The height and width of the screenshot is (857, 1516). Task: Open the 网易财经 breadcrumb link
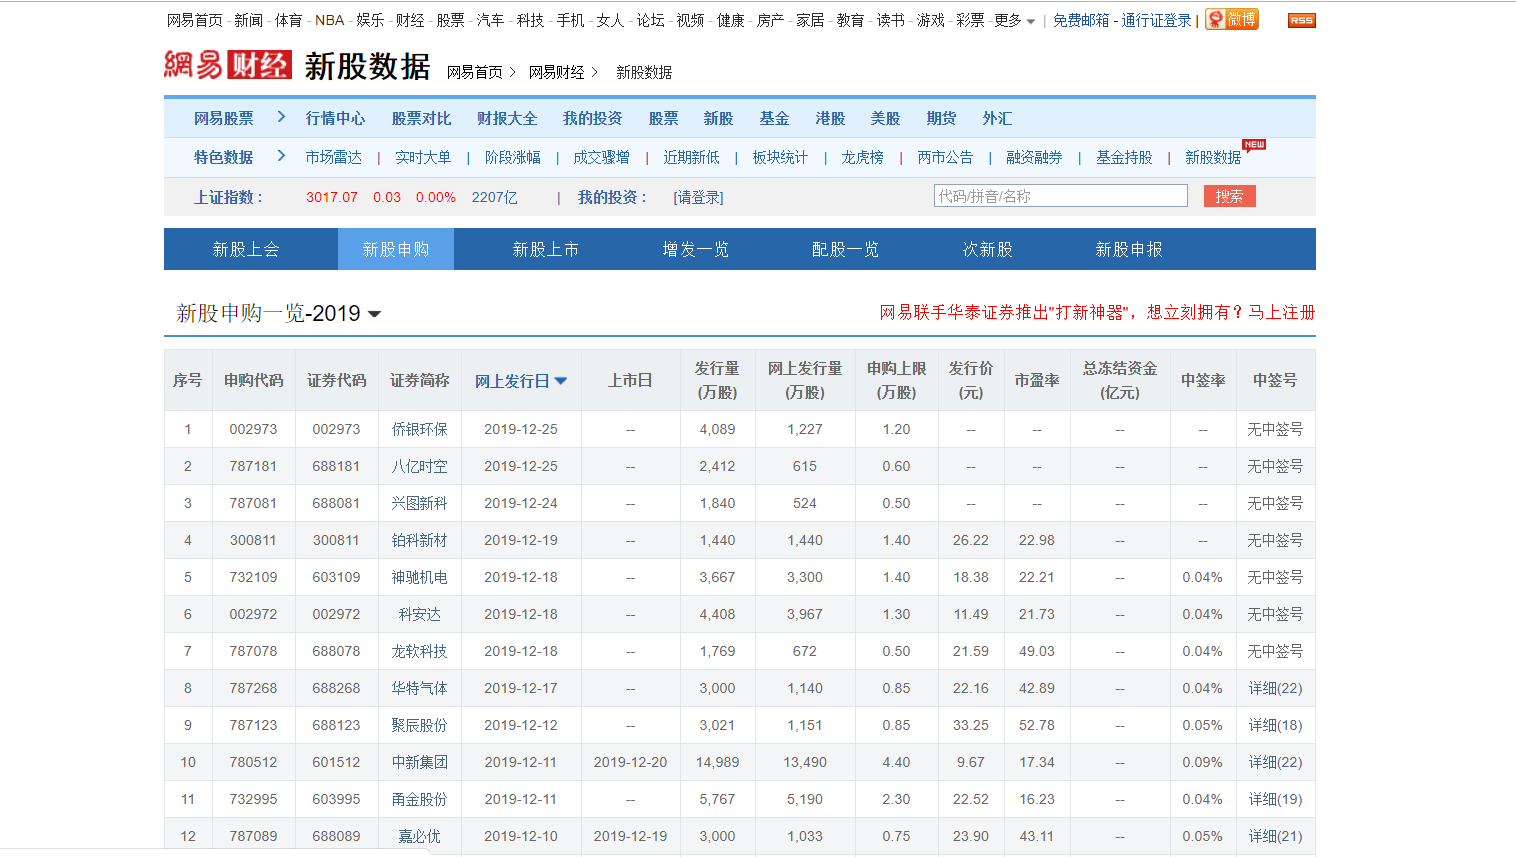(556, 72)
